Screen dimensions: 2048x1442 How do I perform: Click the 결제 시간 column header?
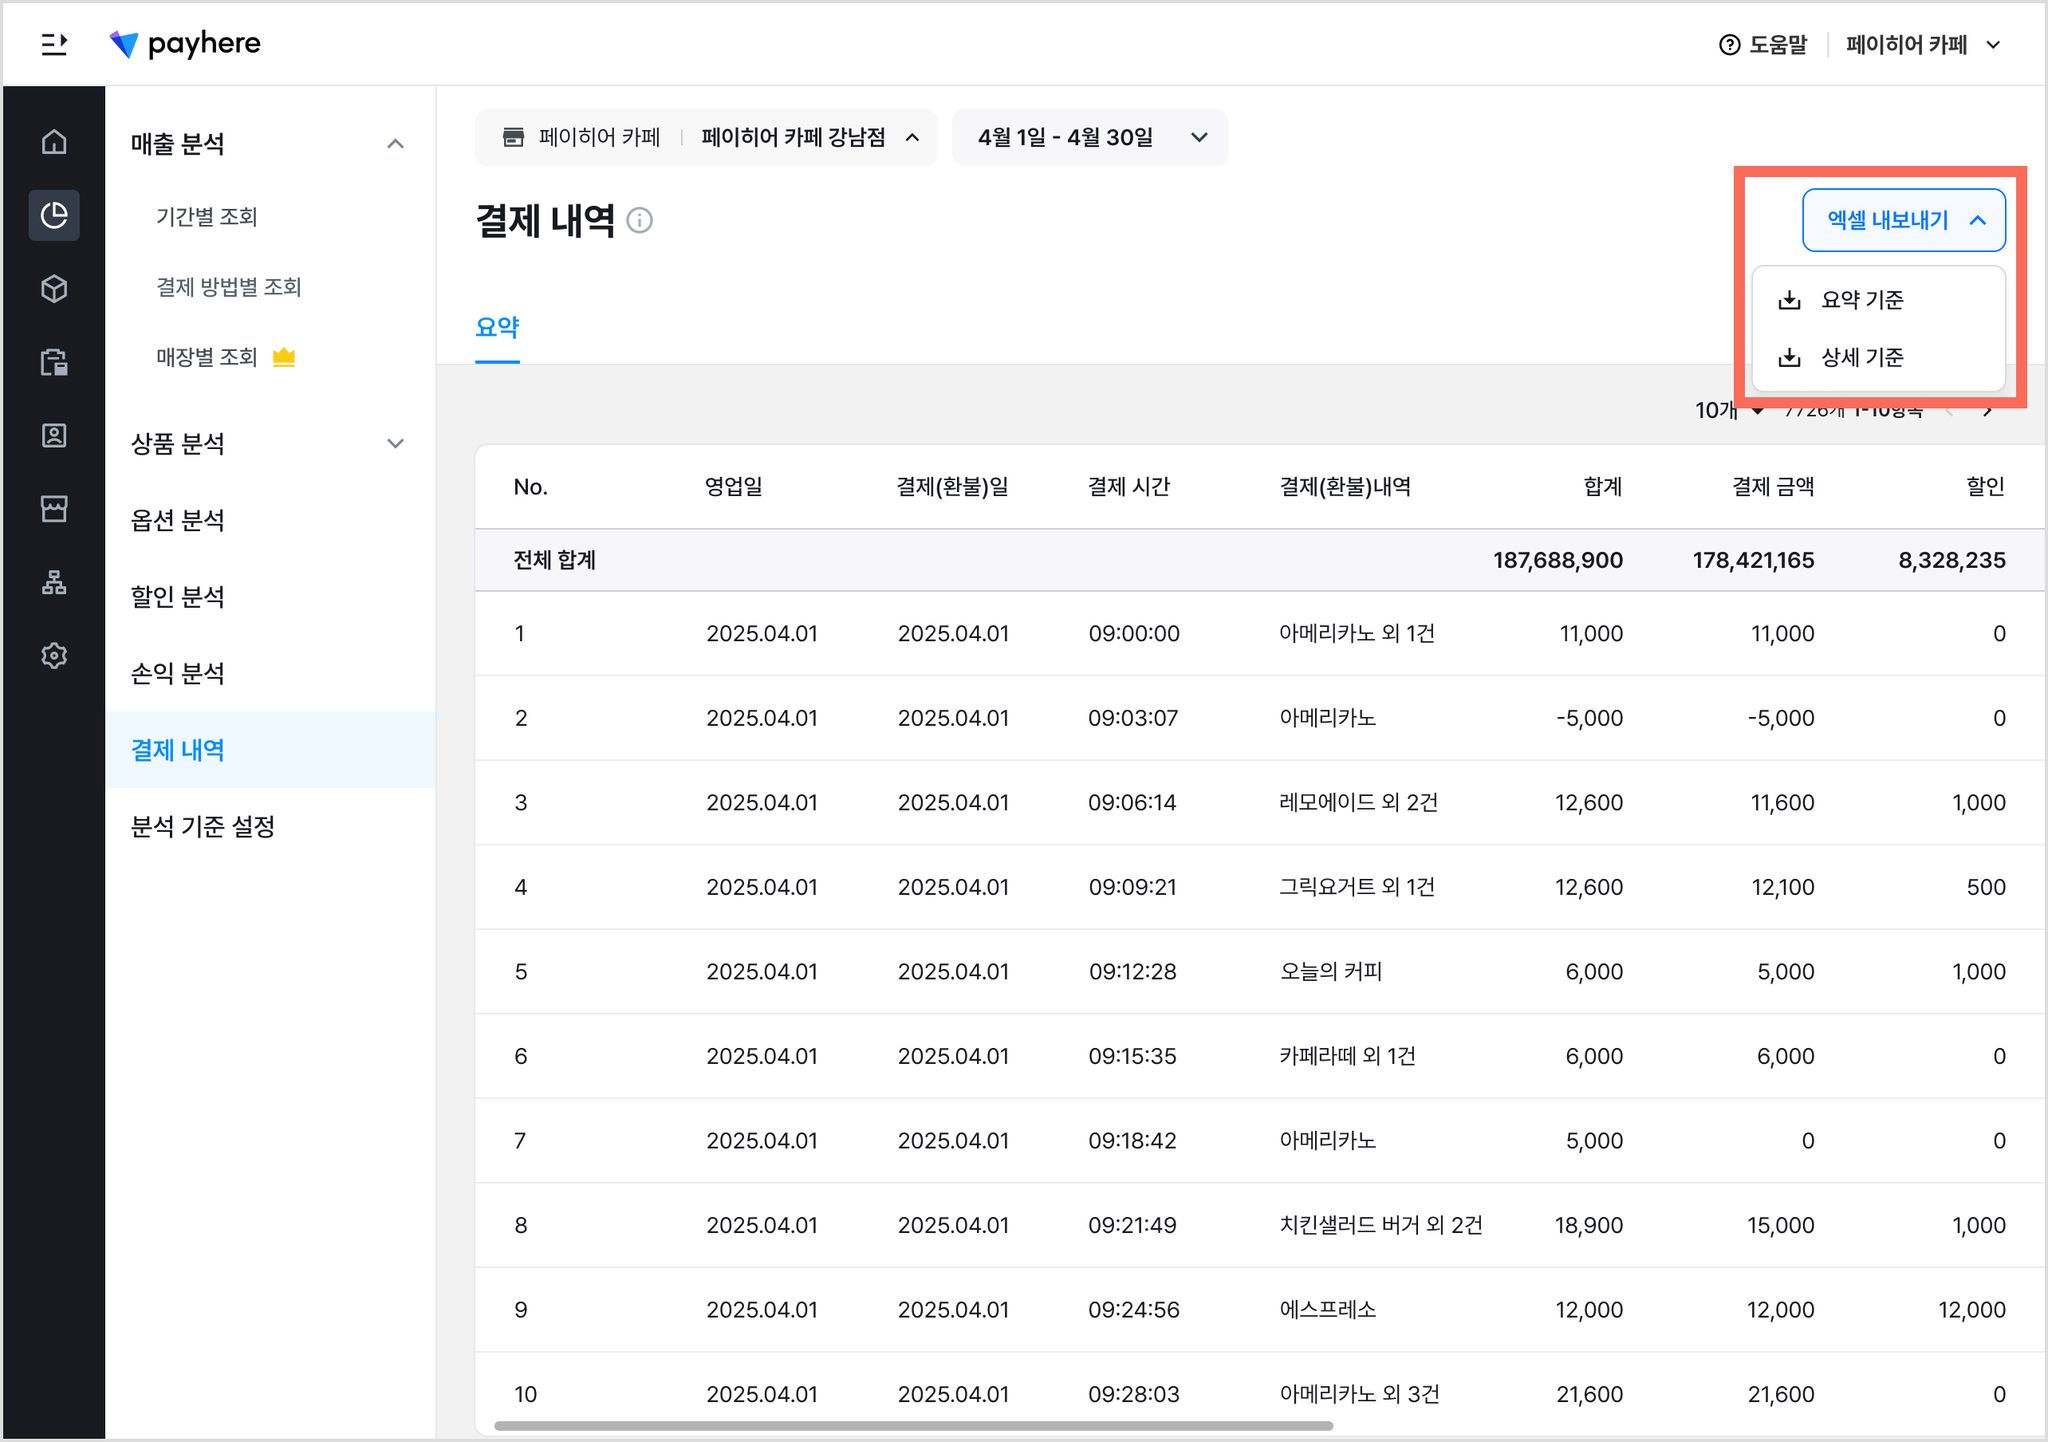tap(1128, 487)
